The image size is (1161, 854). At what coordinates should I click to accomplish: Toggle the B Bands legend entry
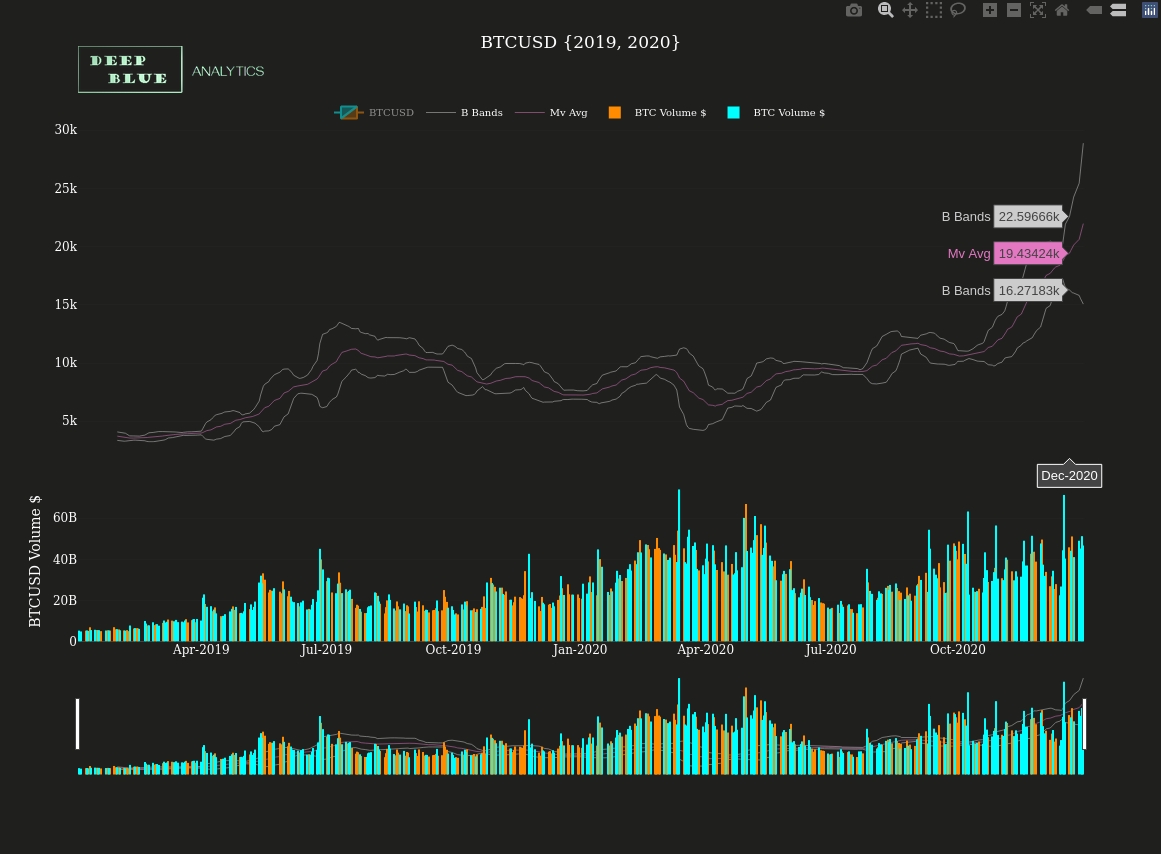coord(465,113)
